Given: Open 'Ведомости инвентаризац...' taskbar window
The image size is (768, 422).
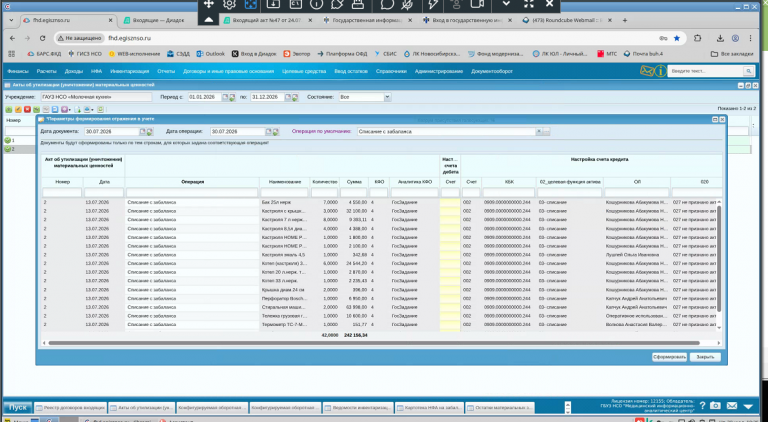Looking at the screenshot, I should click(x=358, y=407).
